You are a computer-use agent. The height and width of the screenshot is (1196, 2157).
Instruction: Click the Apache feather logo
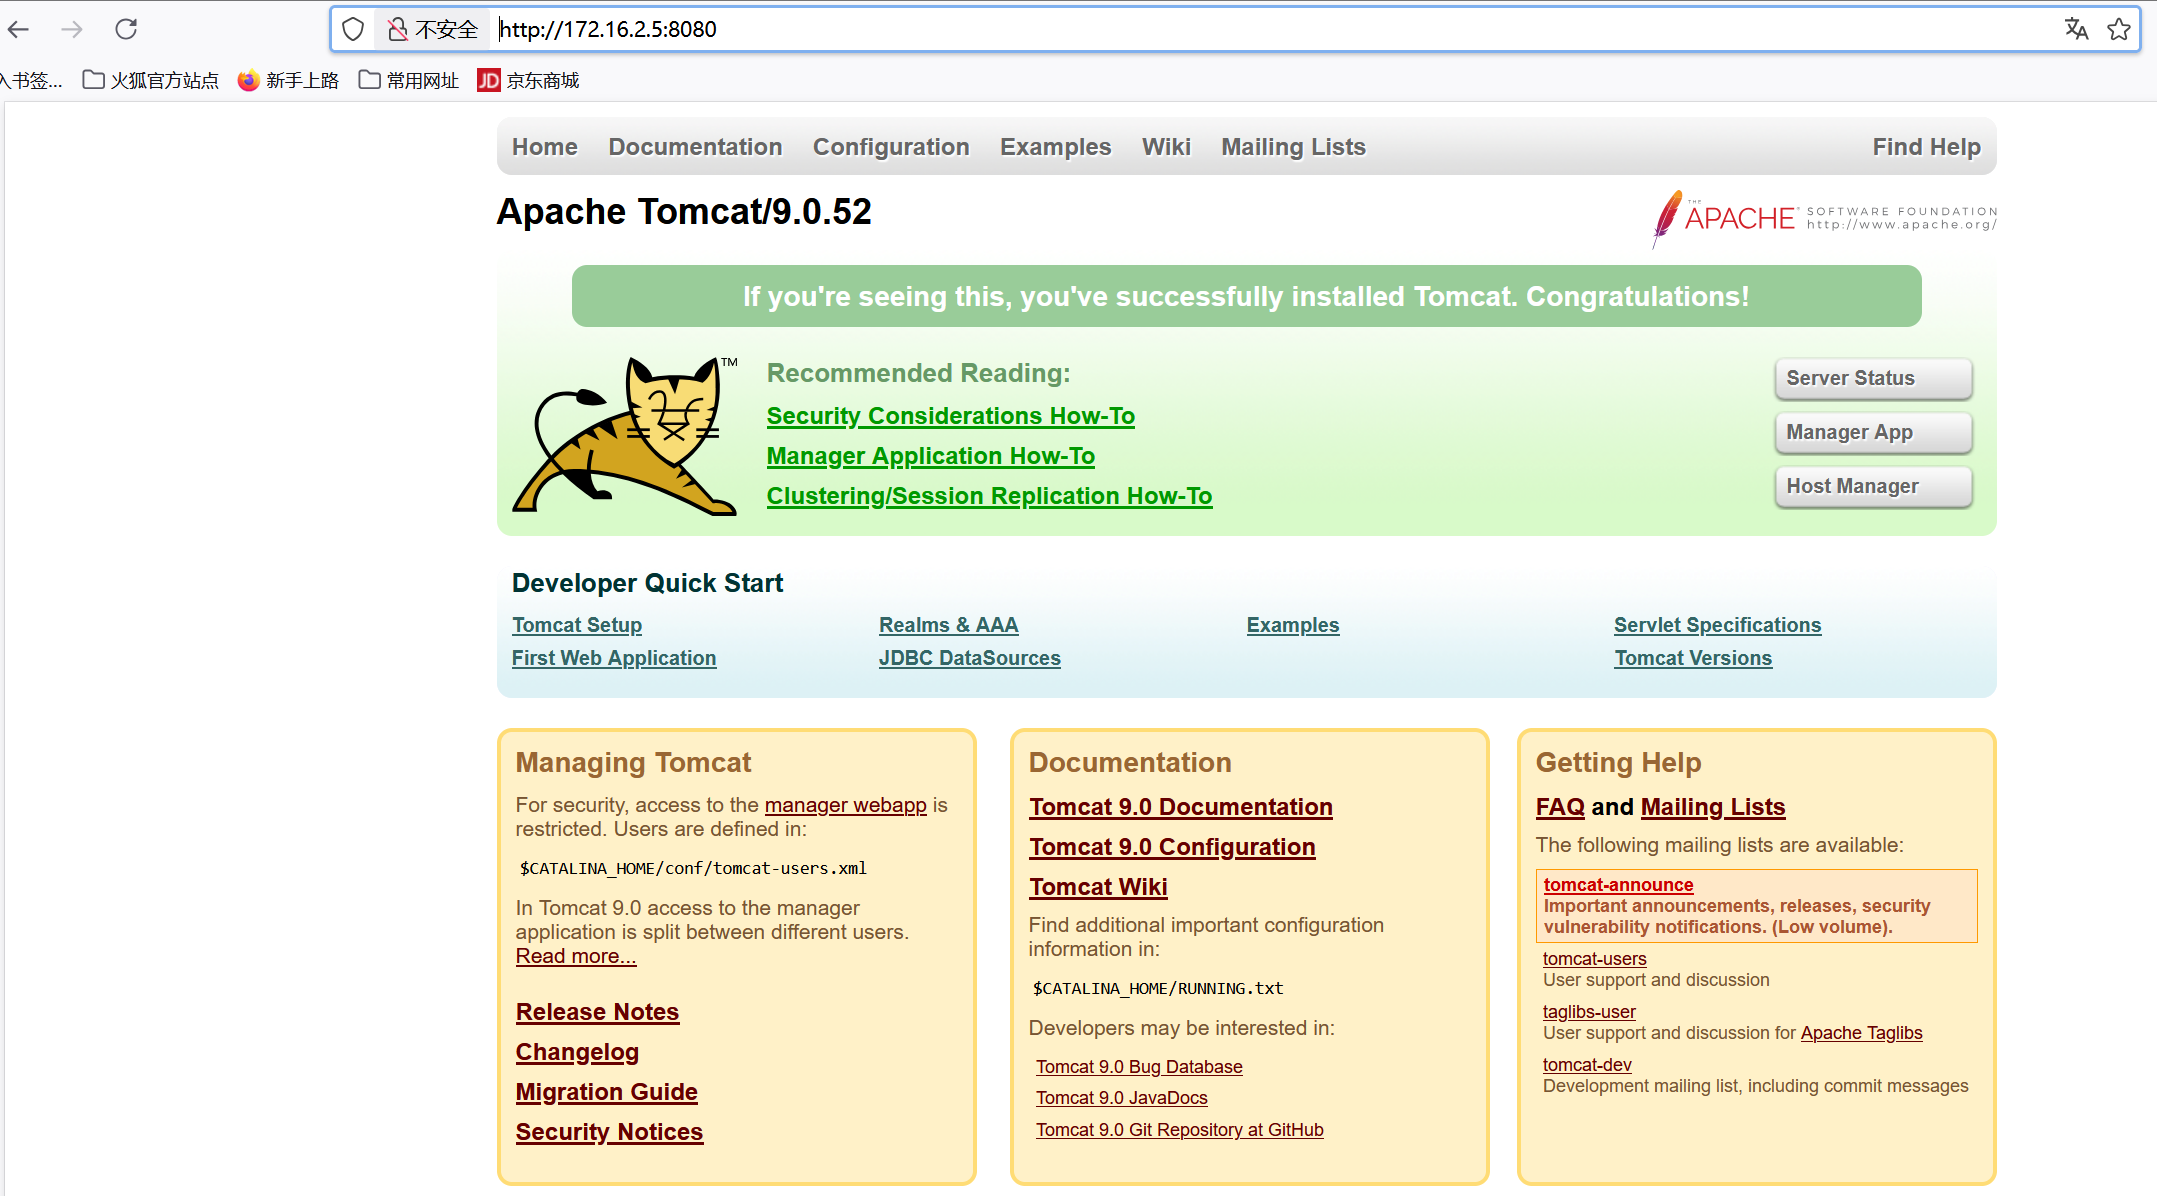click(x=1666, y=218)
